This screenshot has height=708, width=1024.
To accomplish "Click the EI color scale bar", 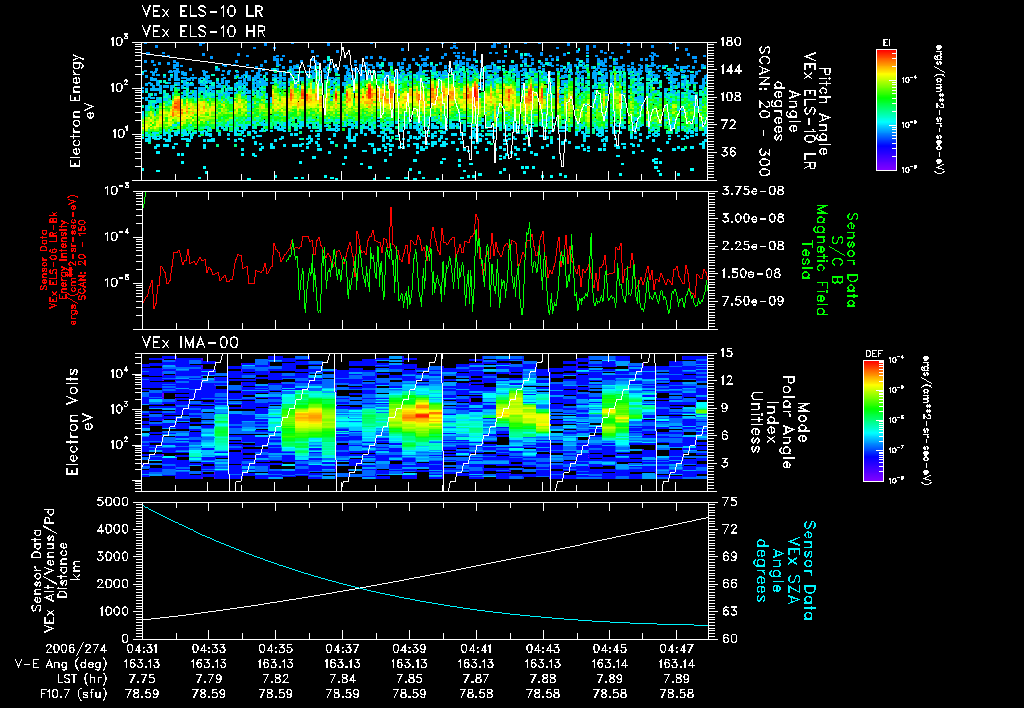I will [886, 109].
